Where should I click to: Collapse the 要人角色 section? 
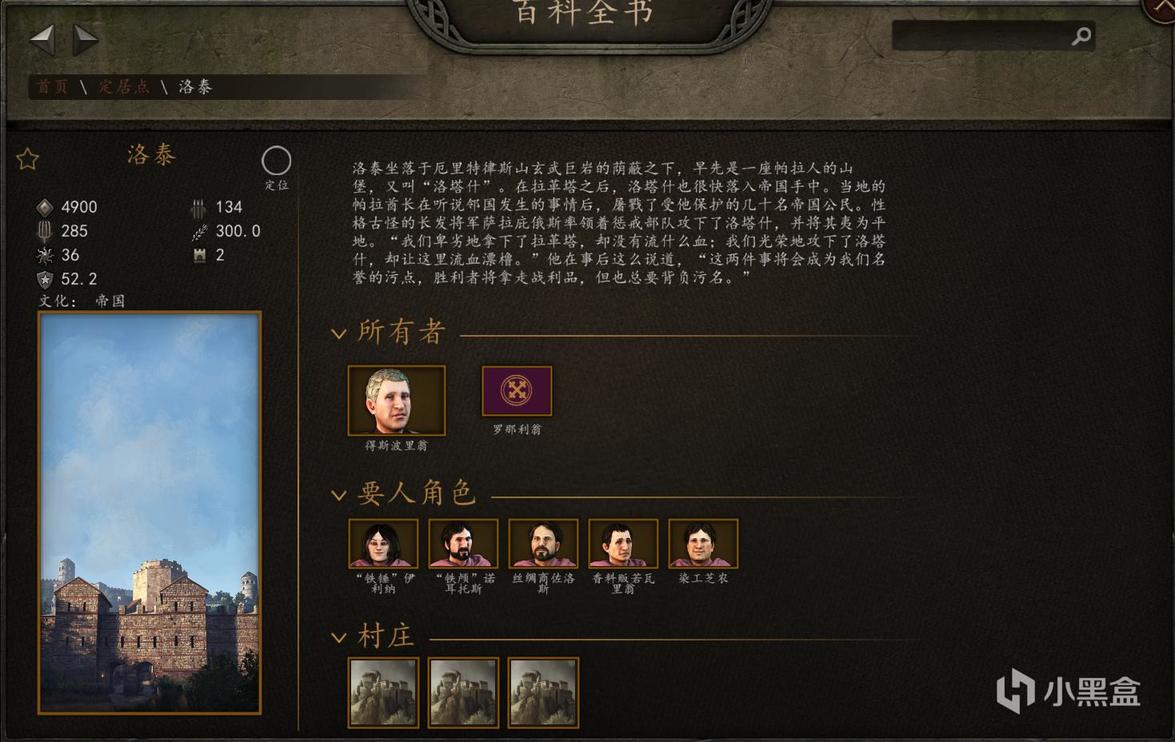point(339,495)
